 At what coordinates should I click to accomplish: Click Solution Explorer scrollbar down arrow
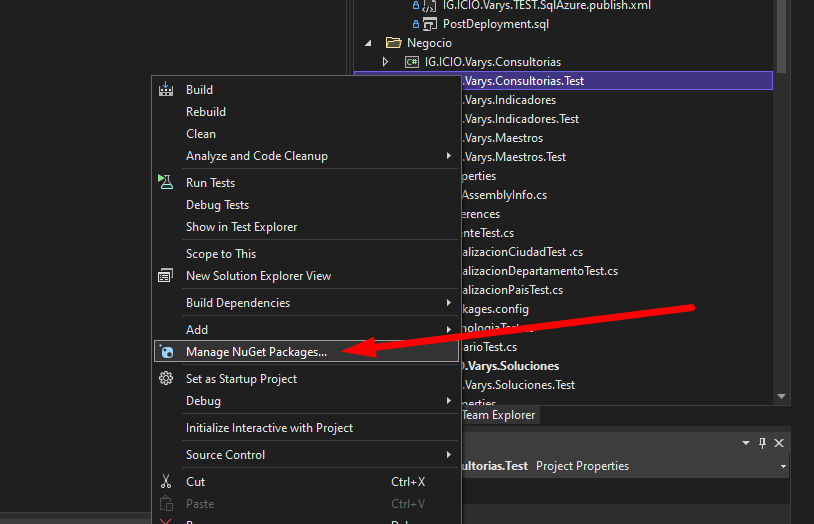click(x=781, y=397)
